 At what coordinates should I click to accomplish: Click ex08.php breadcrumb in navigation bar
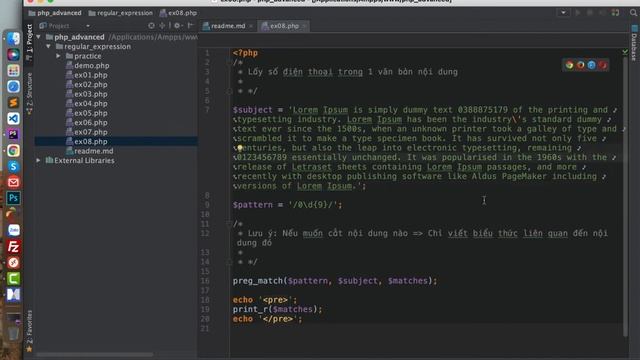178,13
